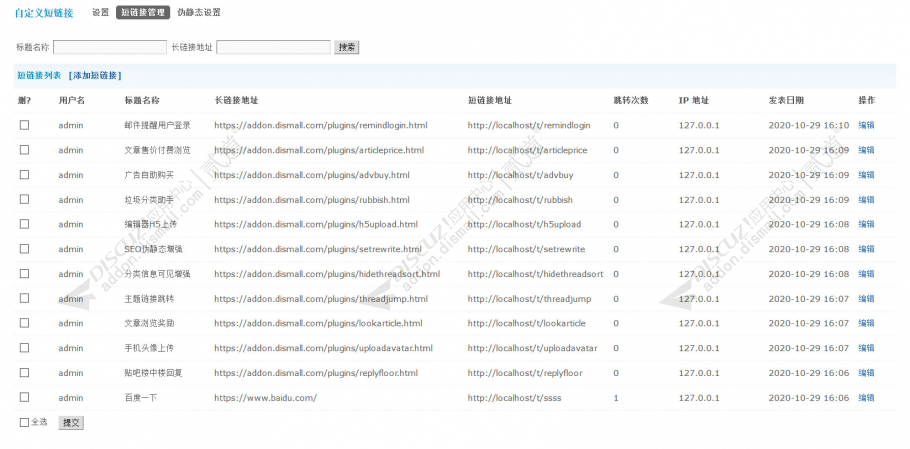Check the box for 邮件提醒用户登录 row
Image resolution: width=910 pixels, height=449 pixels.
(24, 125)
